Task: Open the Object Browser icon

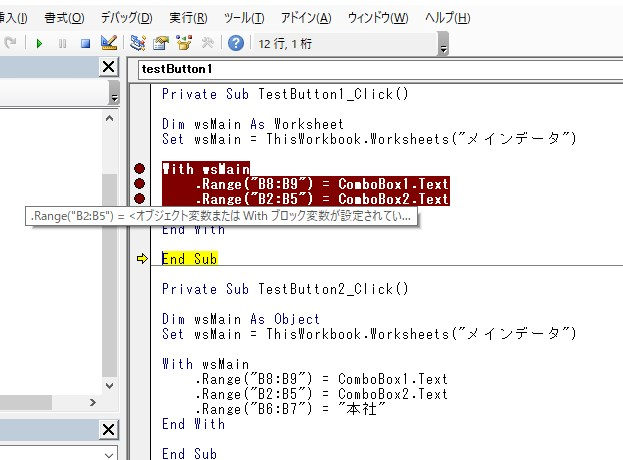Action: 184,43
